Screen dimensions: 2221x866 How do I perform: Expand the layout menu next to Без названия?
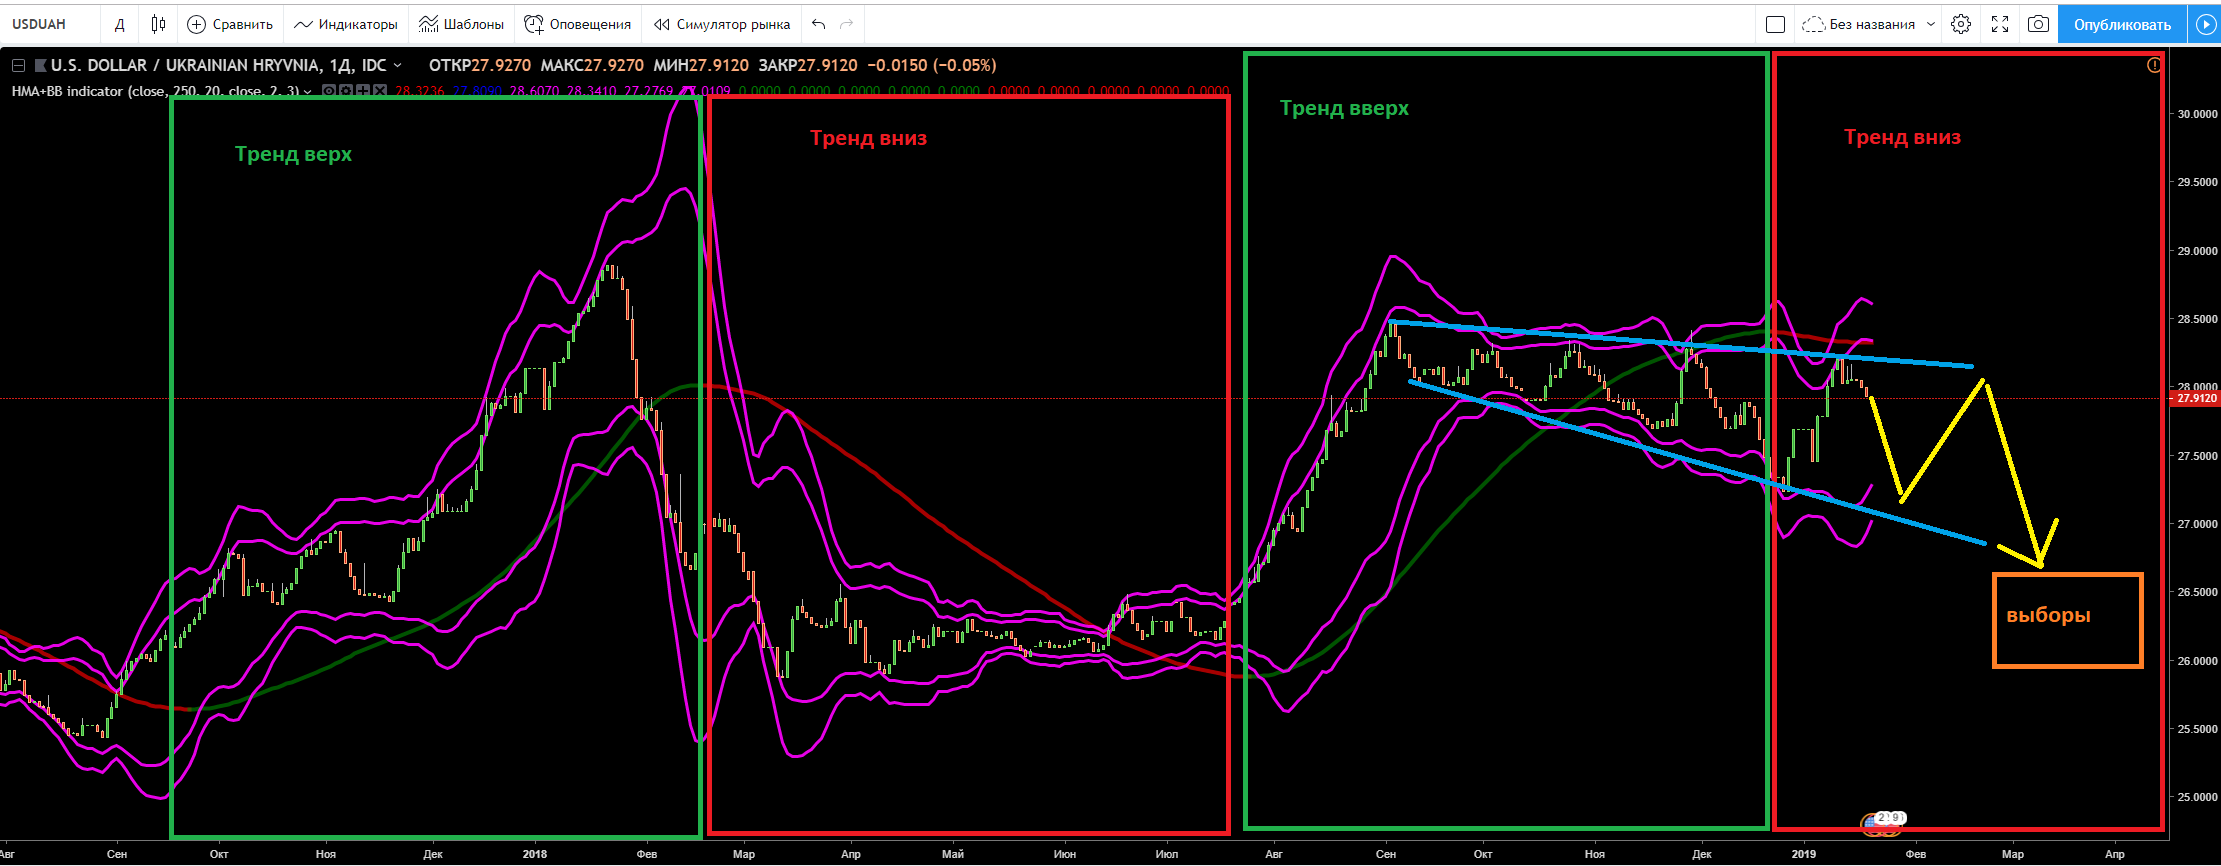pyautogui.click(x=1930, y=24)
